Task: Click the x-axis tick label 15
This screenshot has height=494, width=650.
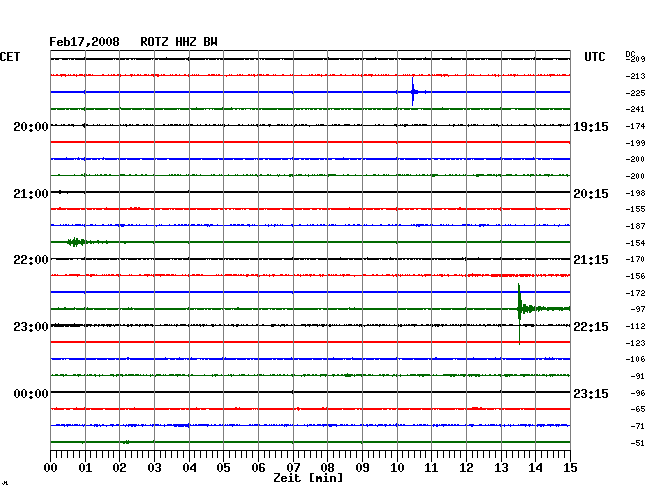Action: [570, 467]
